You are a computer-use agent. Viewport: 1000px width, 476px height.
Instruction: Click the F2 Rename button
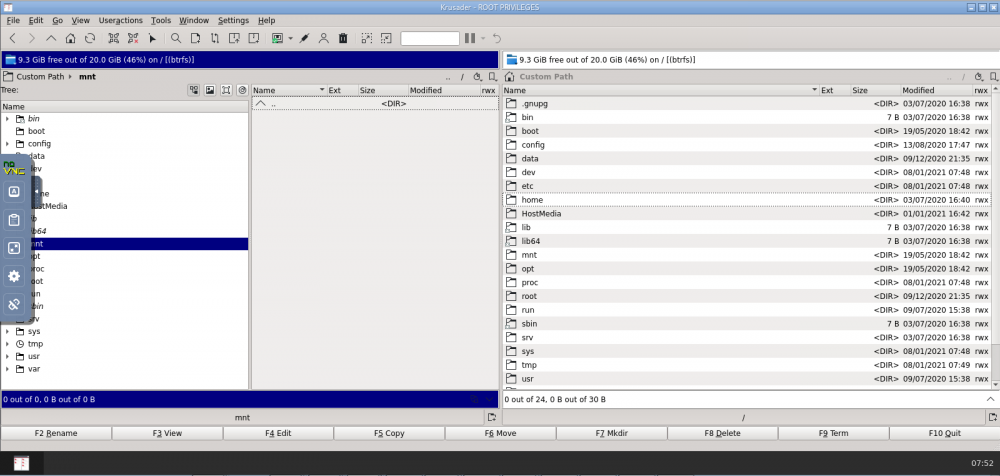coord(55,433)
